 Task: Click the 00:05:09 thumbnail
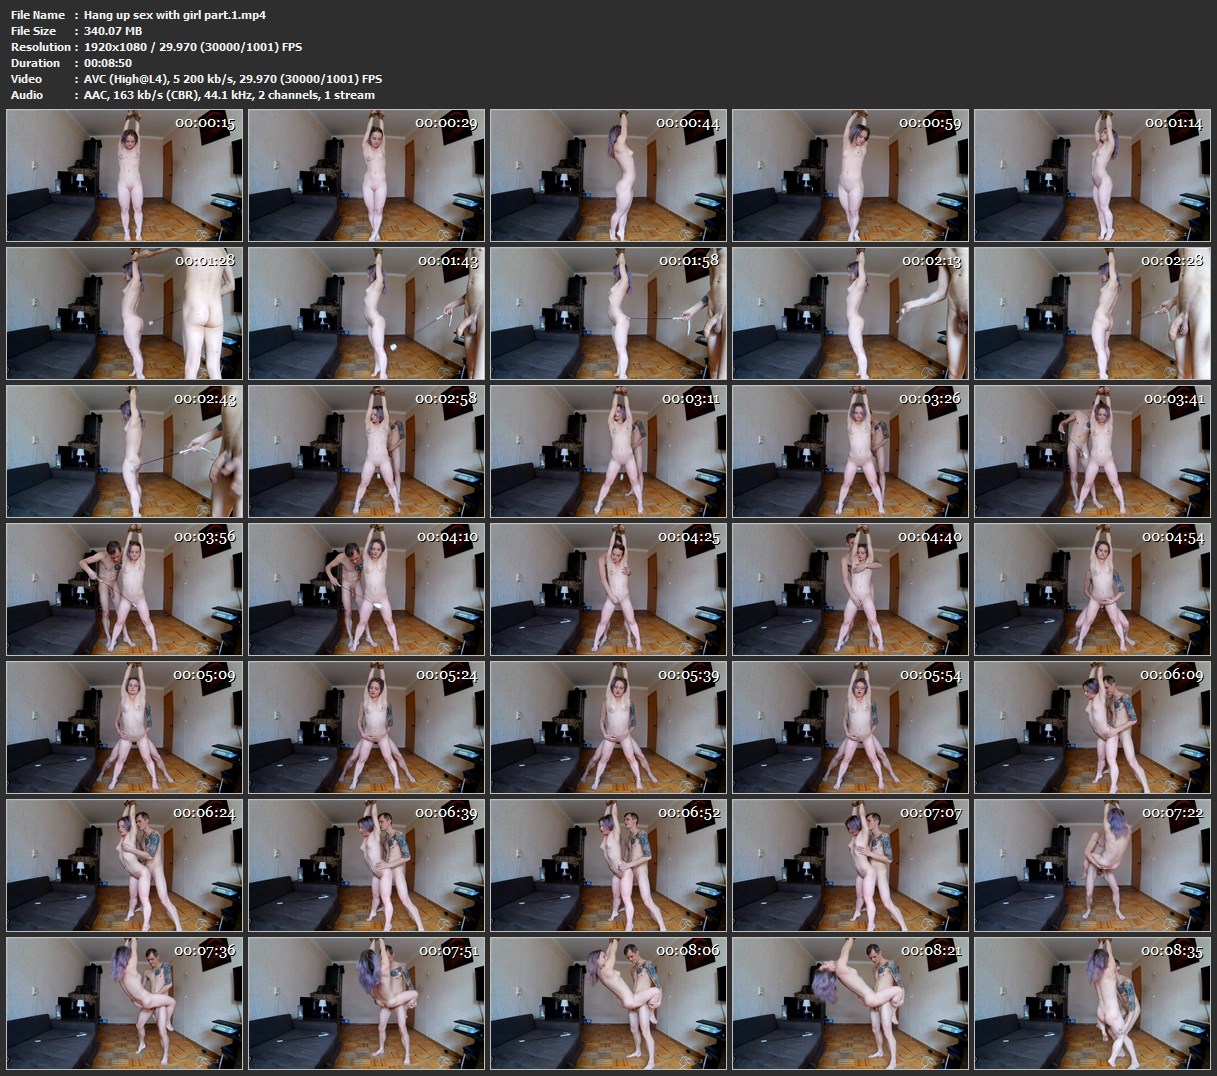pyautogui.click(x=124, y=727)
